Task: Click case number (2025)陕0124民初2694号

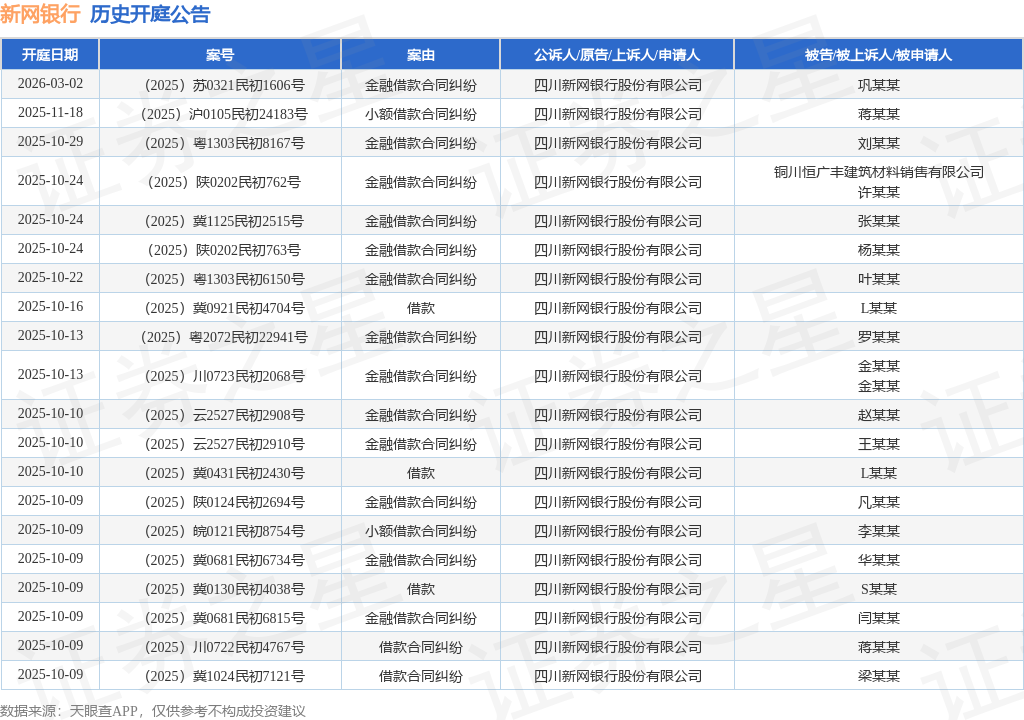Action: click(224, 502)
